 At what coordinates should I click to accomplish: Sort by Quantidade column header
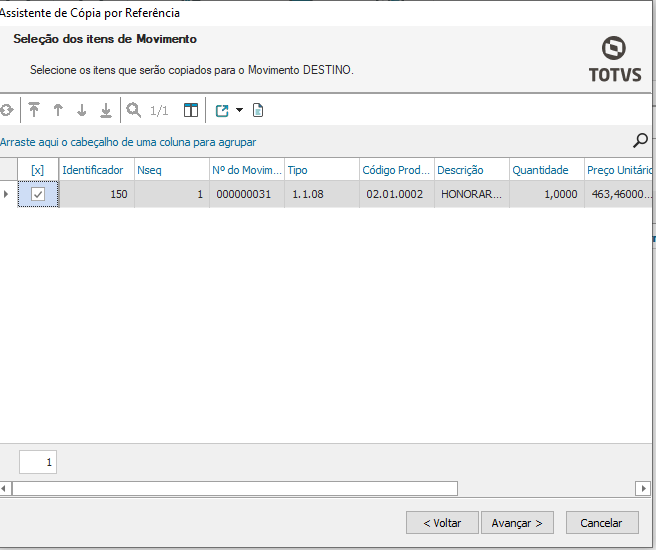(541, 170)
